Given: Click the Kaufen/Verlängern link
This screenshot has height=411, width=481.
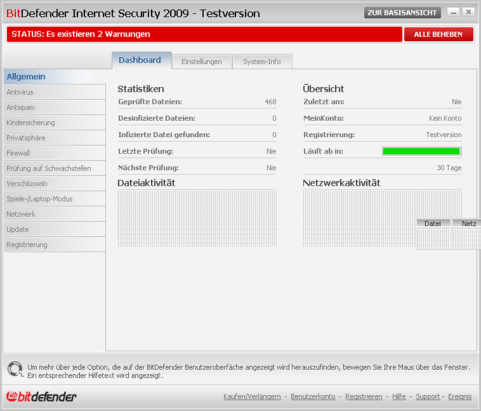Looking at the screenshot, I should (252, 397).
